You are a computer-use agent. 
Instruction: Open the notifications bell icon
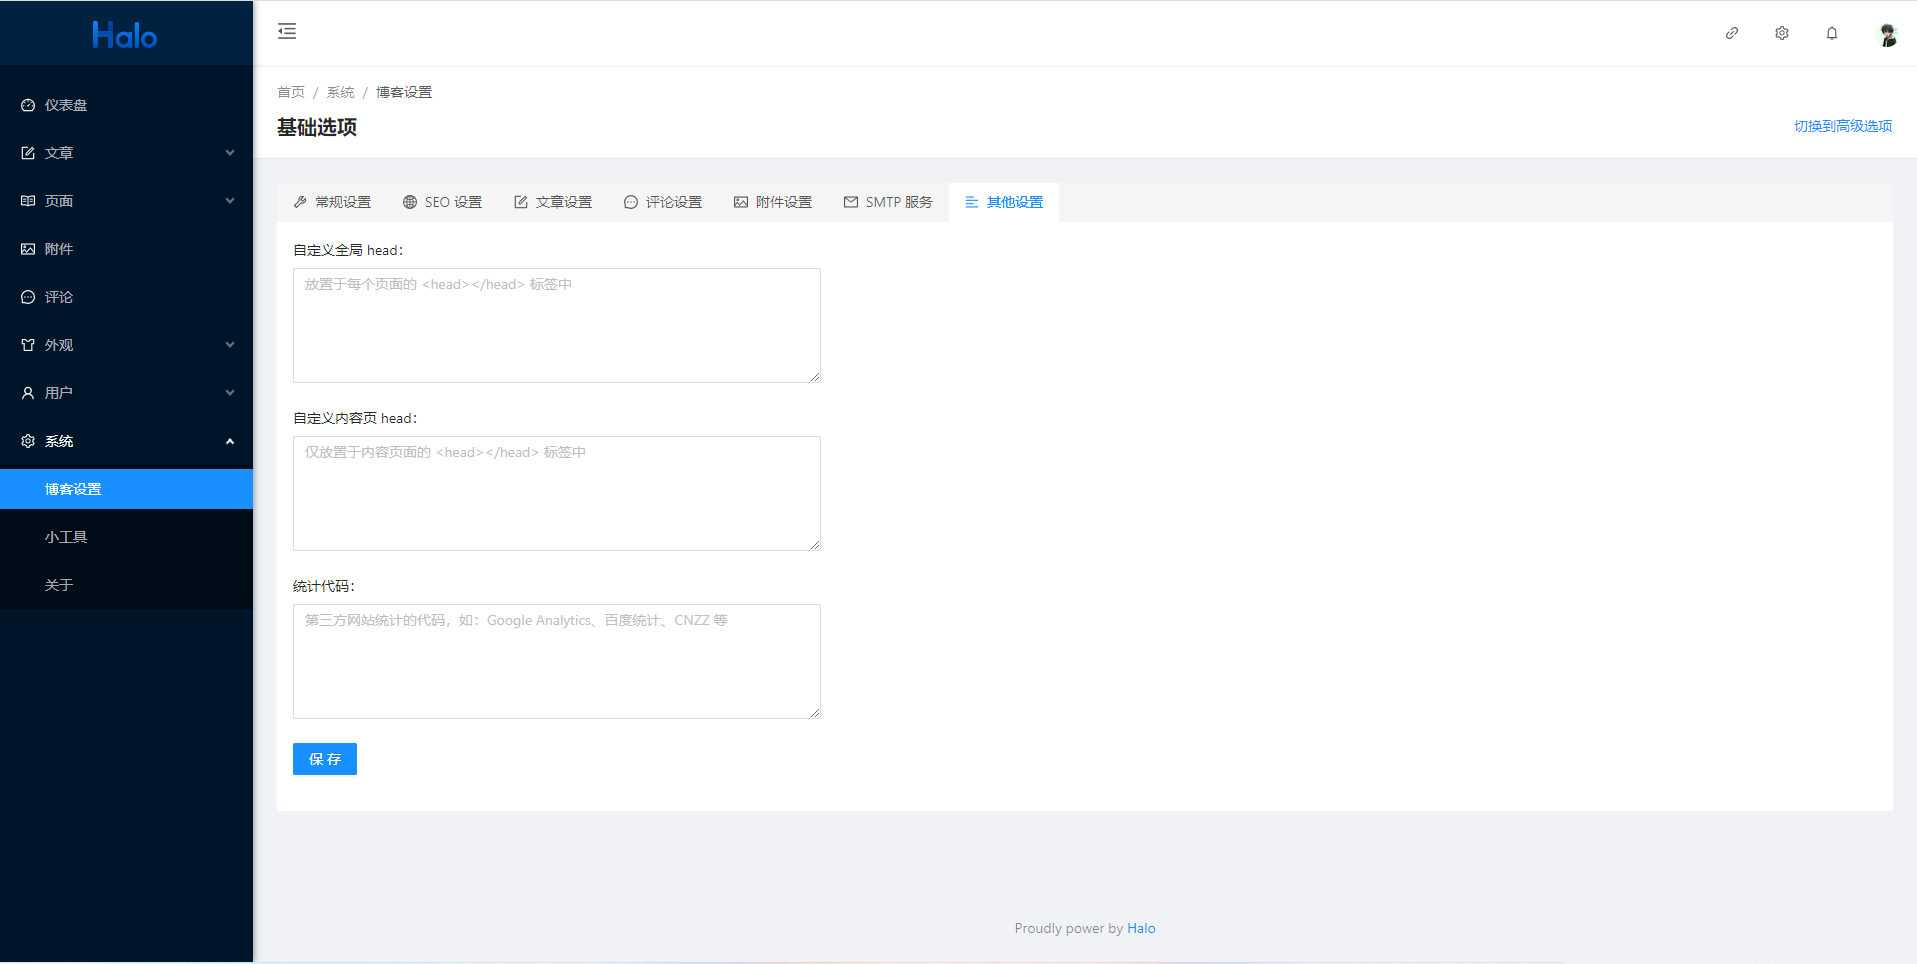pos(1832,33)
